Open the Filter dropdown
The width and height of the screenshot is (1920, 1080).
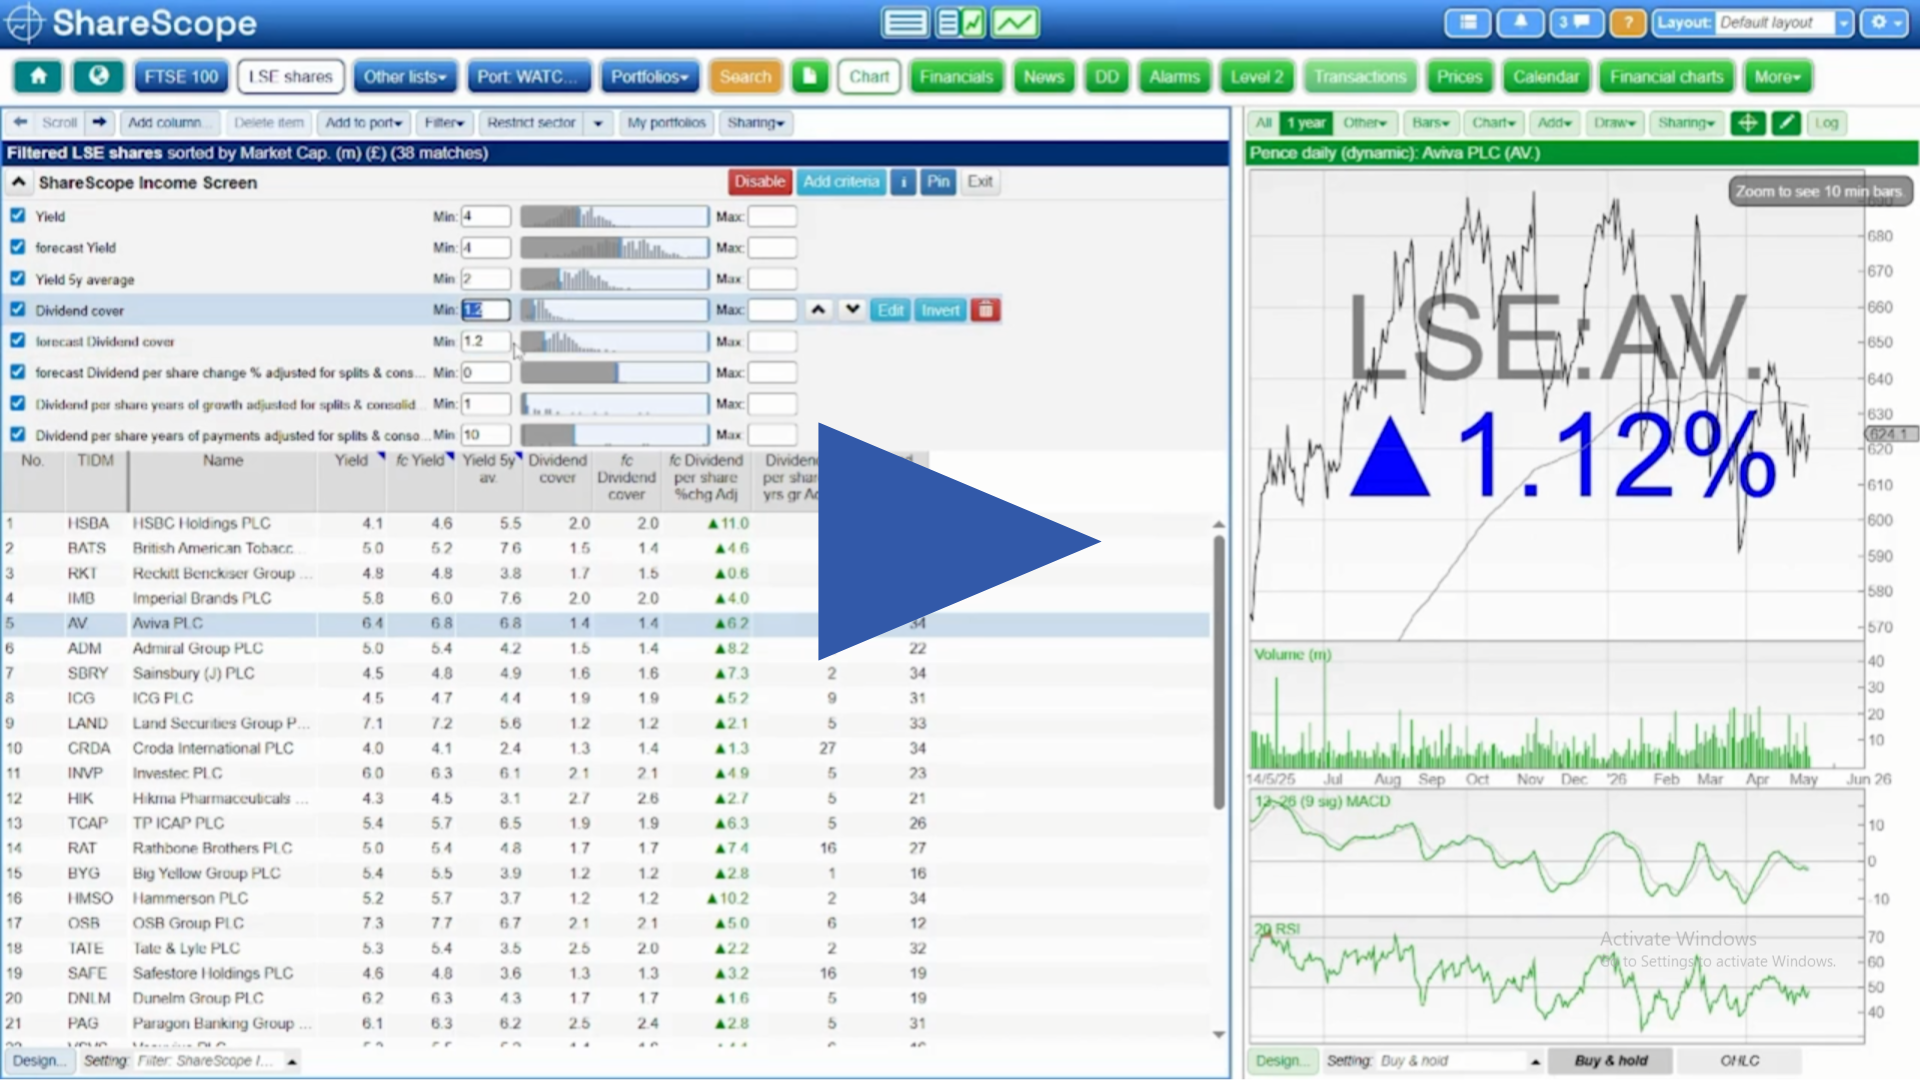pyautogui.click(x=444, y=123)
